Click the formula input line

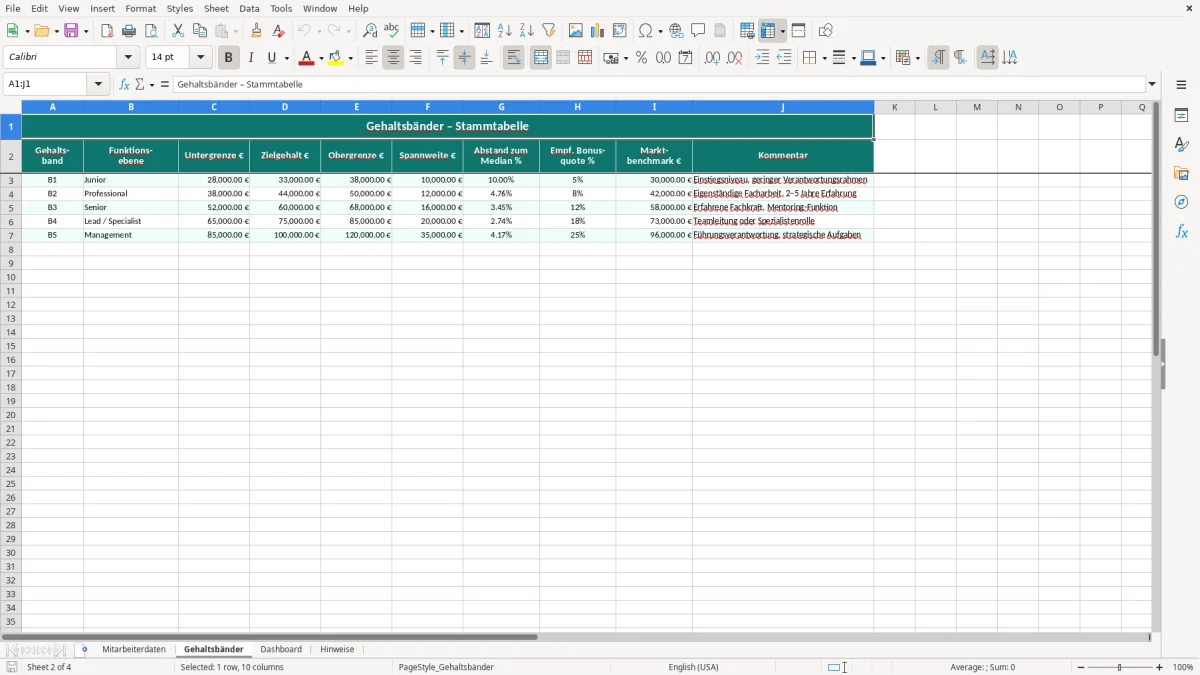(659, 85)
